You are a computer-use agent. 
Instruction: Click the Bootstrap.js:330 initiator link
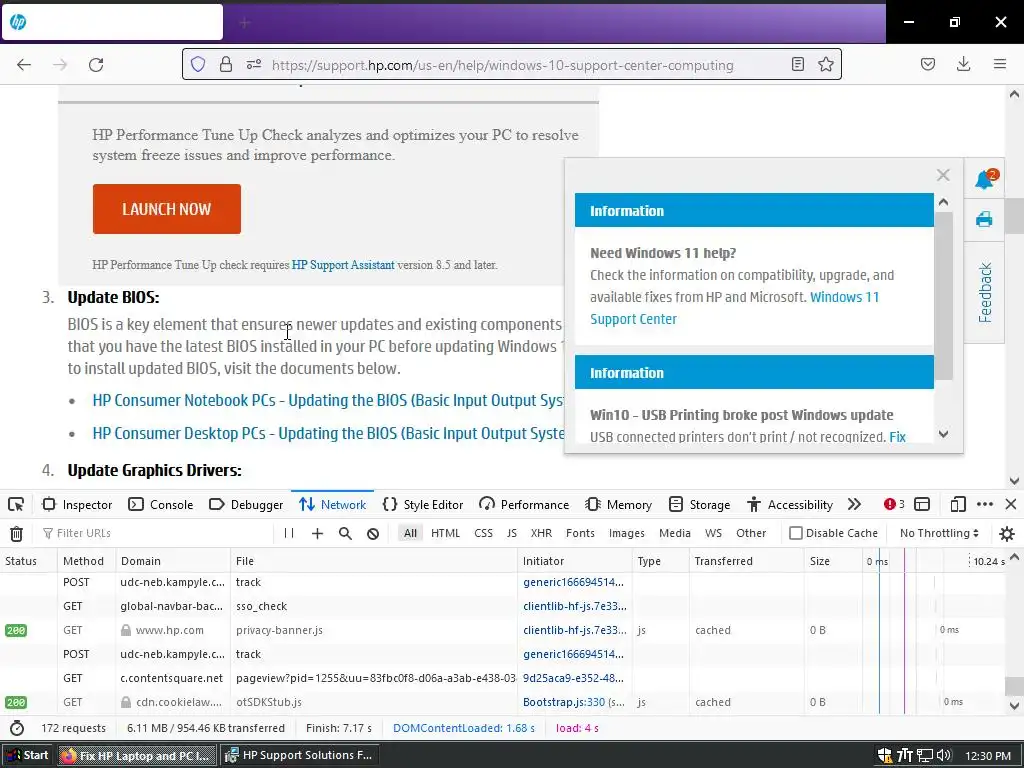click(564, 702)
